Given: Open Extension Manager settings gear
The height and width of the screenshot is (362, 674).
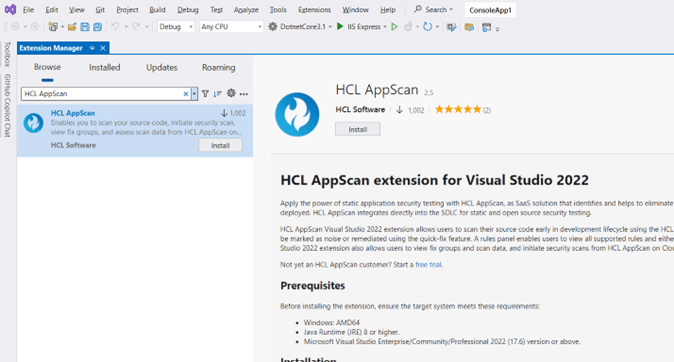Looking at the screenshot, I should pos(231,93).
